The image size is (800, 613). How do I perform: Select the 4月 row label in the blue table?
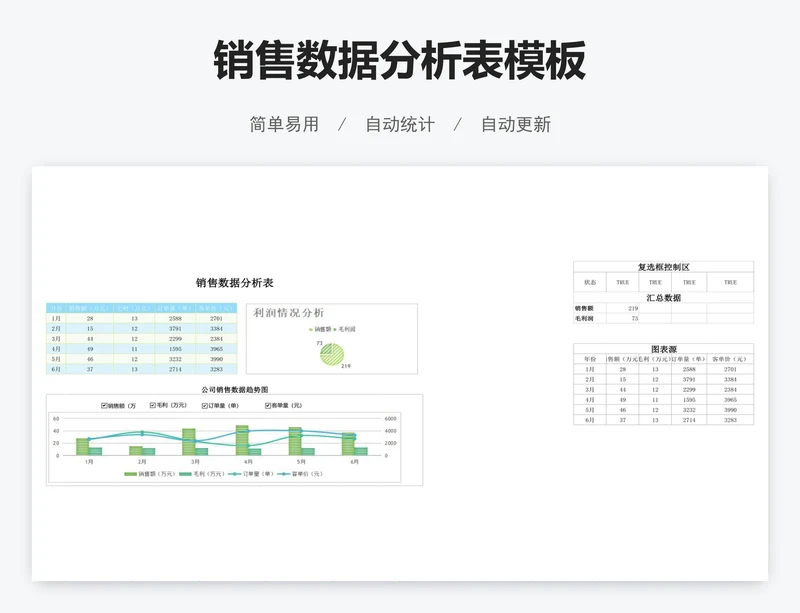56,349
